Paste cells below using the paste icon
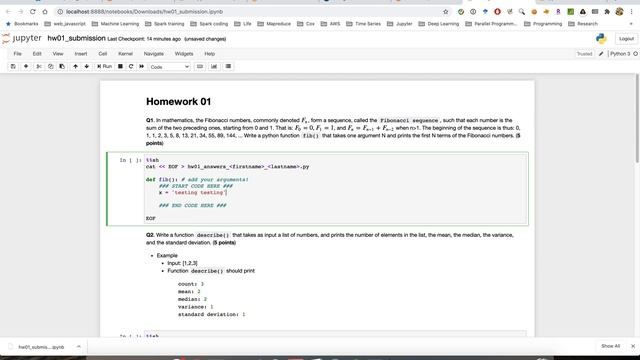This screenshot has height=360, width=640. click(62, 67)
